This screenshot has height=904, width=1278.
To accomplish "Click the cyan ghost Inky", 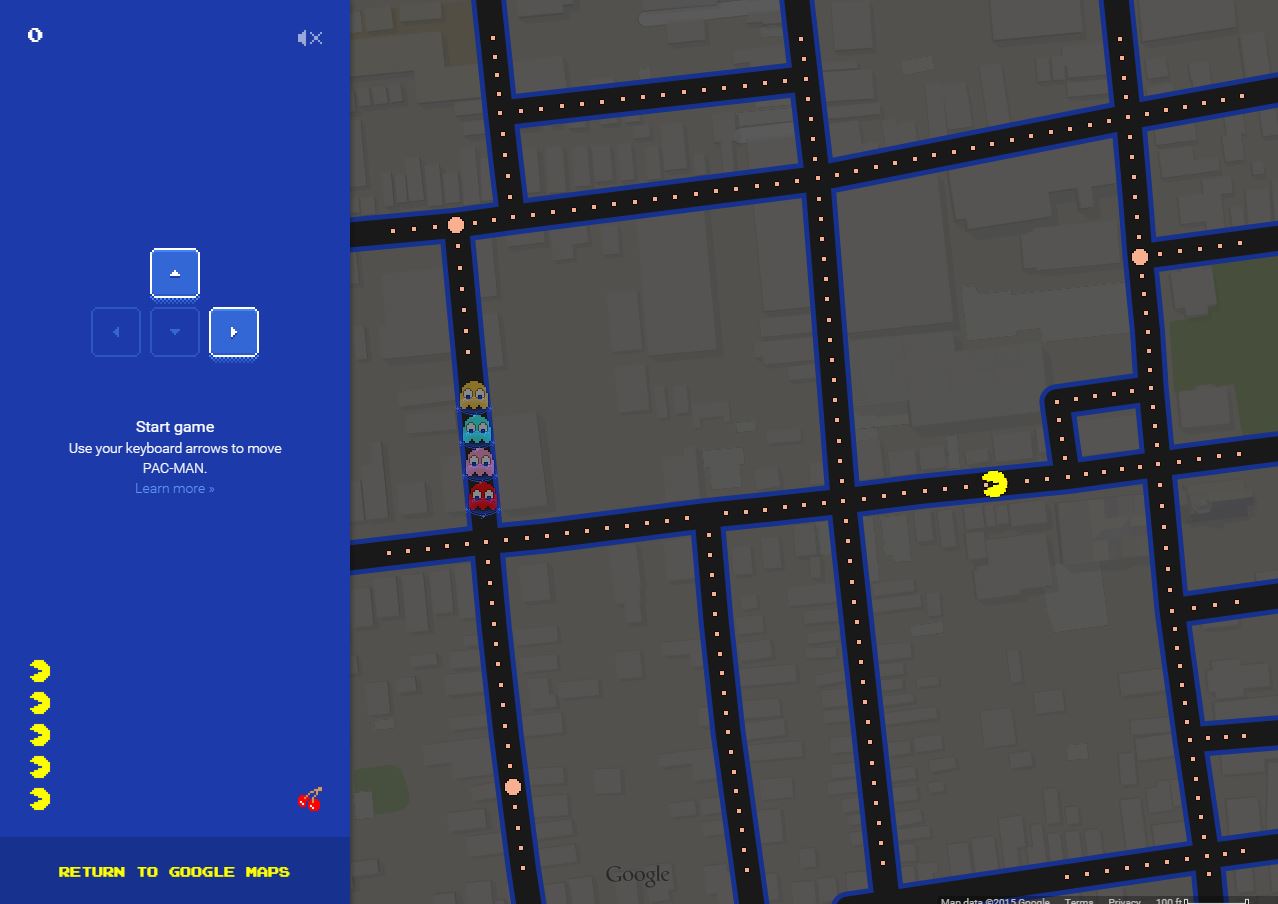I will coord(477,429).
